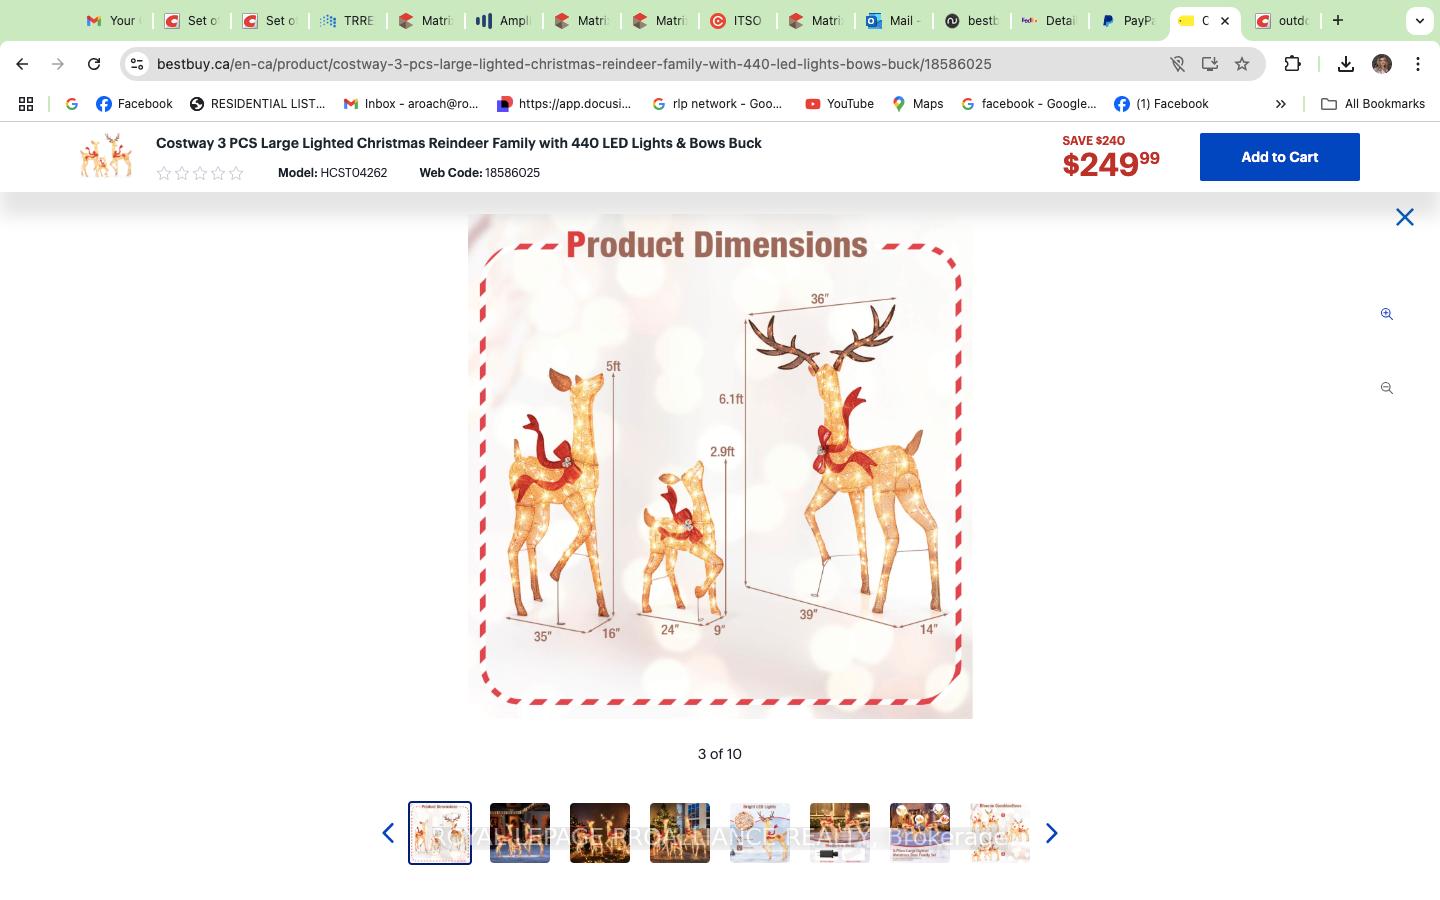1440x900 pixels.
Task: Open the YouTube bookmark
Action: coord(840,104)
